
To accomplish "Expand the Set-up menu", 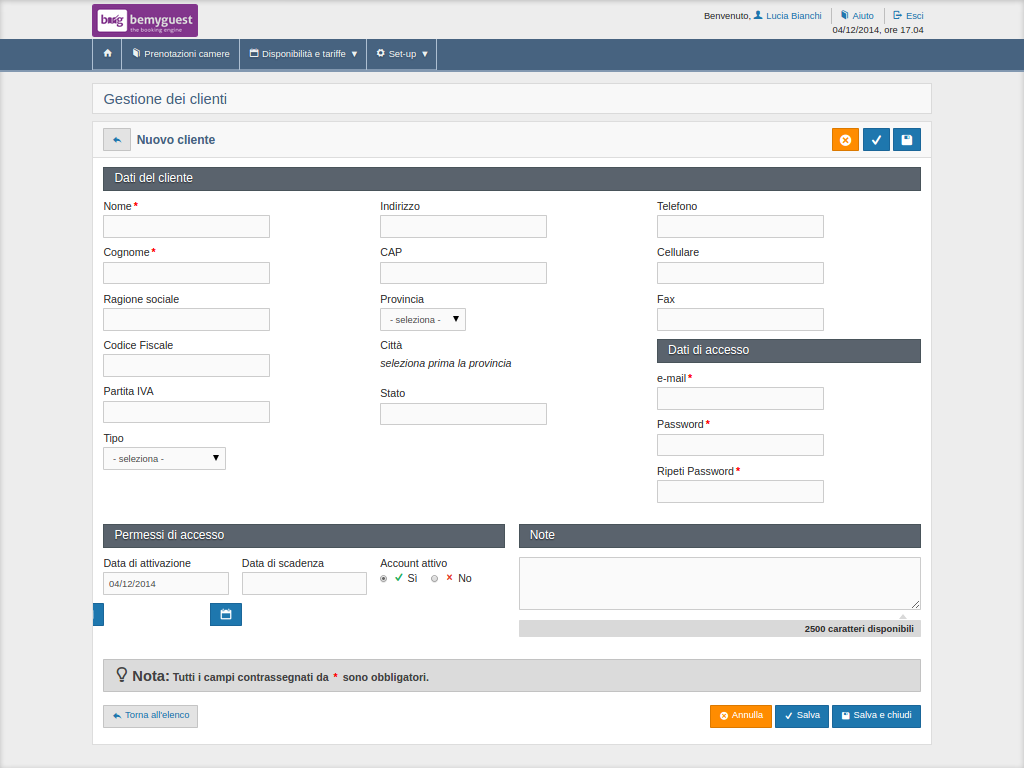I will coord(402,54).
